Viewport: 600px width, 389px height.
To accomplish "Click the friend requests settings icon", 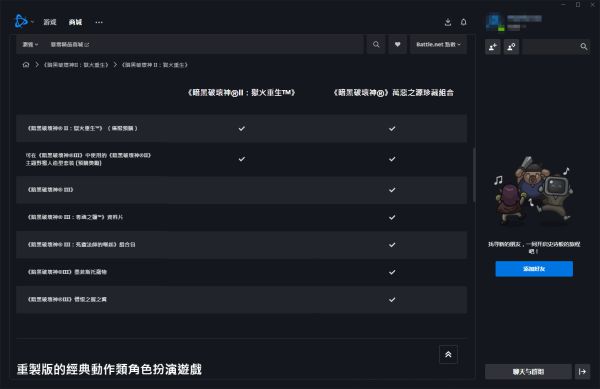I will coord(511,47).
